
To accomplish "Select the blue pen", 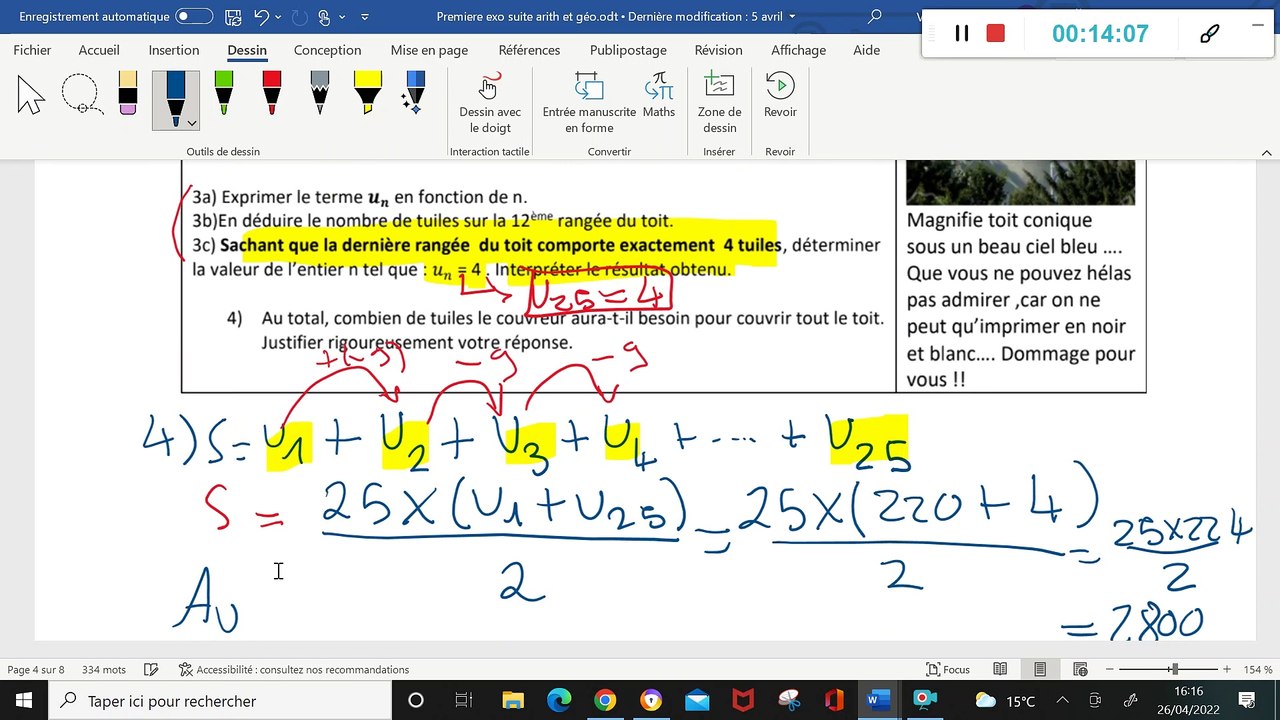I will (175, 98).
